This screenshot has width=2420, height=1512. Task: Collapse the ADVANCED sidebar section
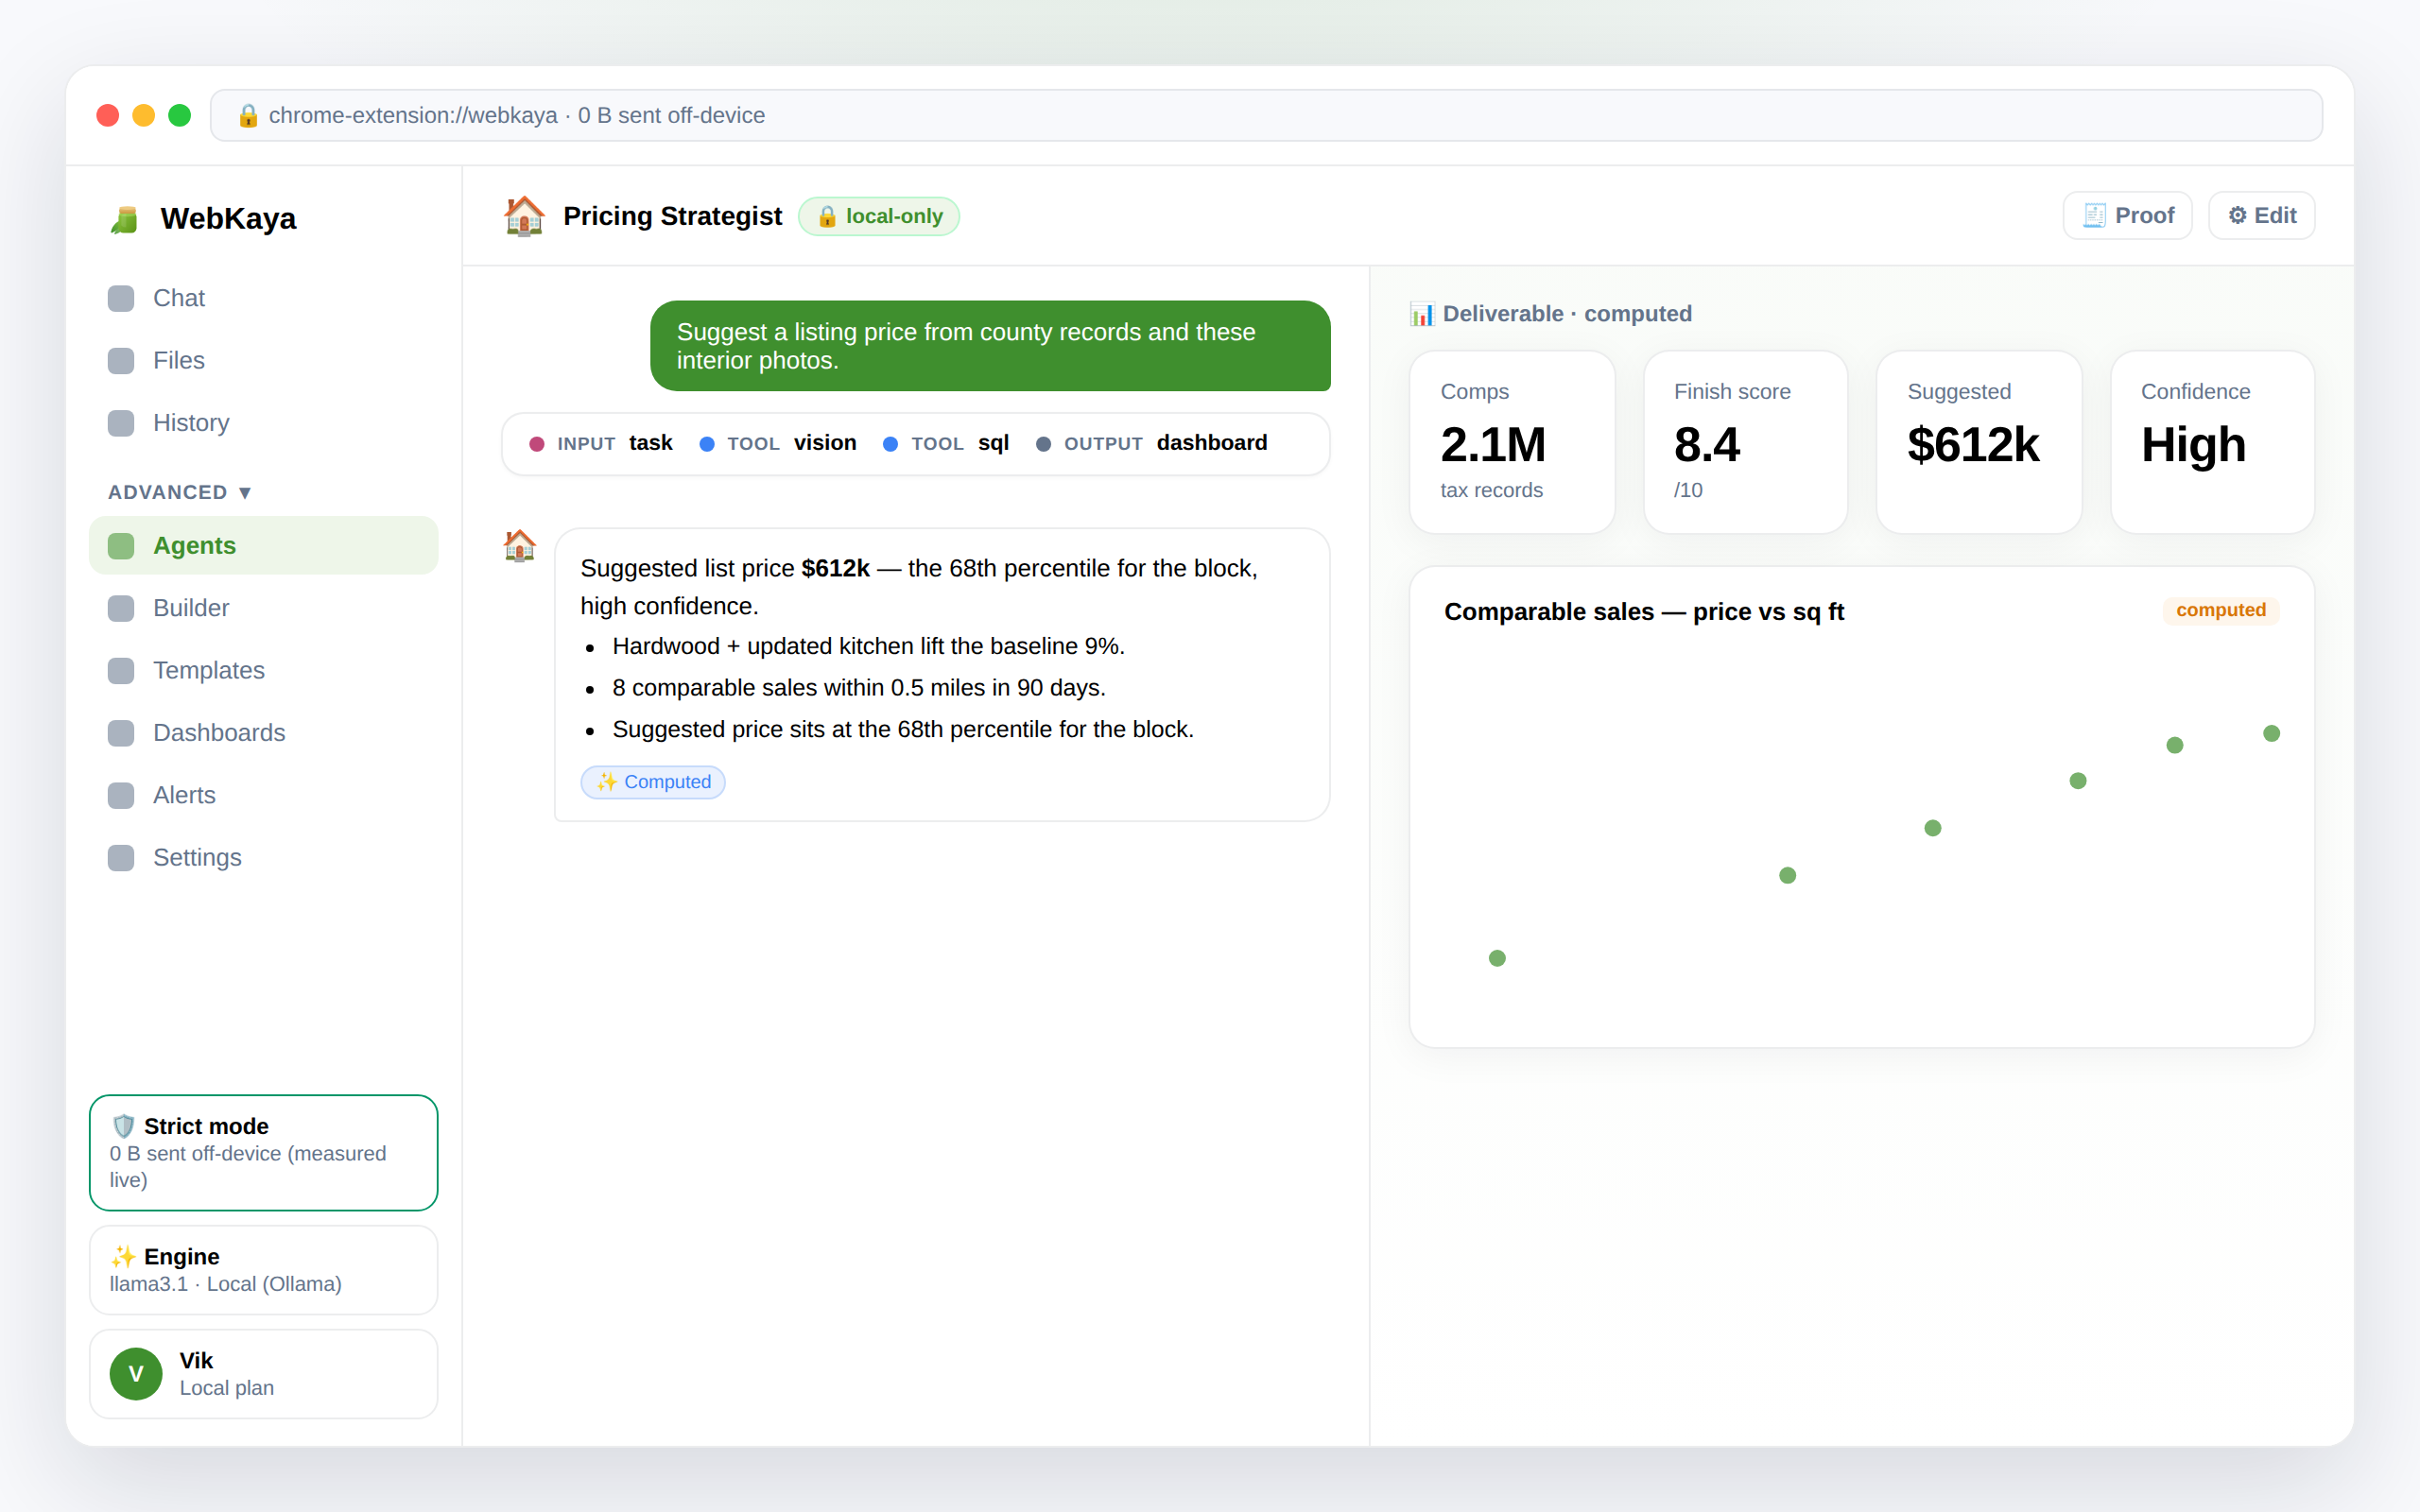180,492
